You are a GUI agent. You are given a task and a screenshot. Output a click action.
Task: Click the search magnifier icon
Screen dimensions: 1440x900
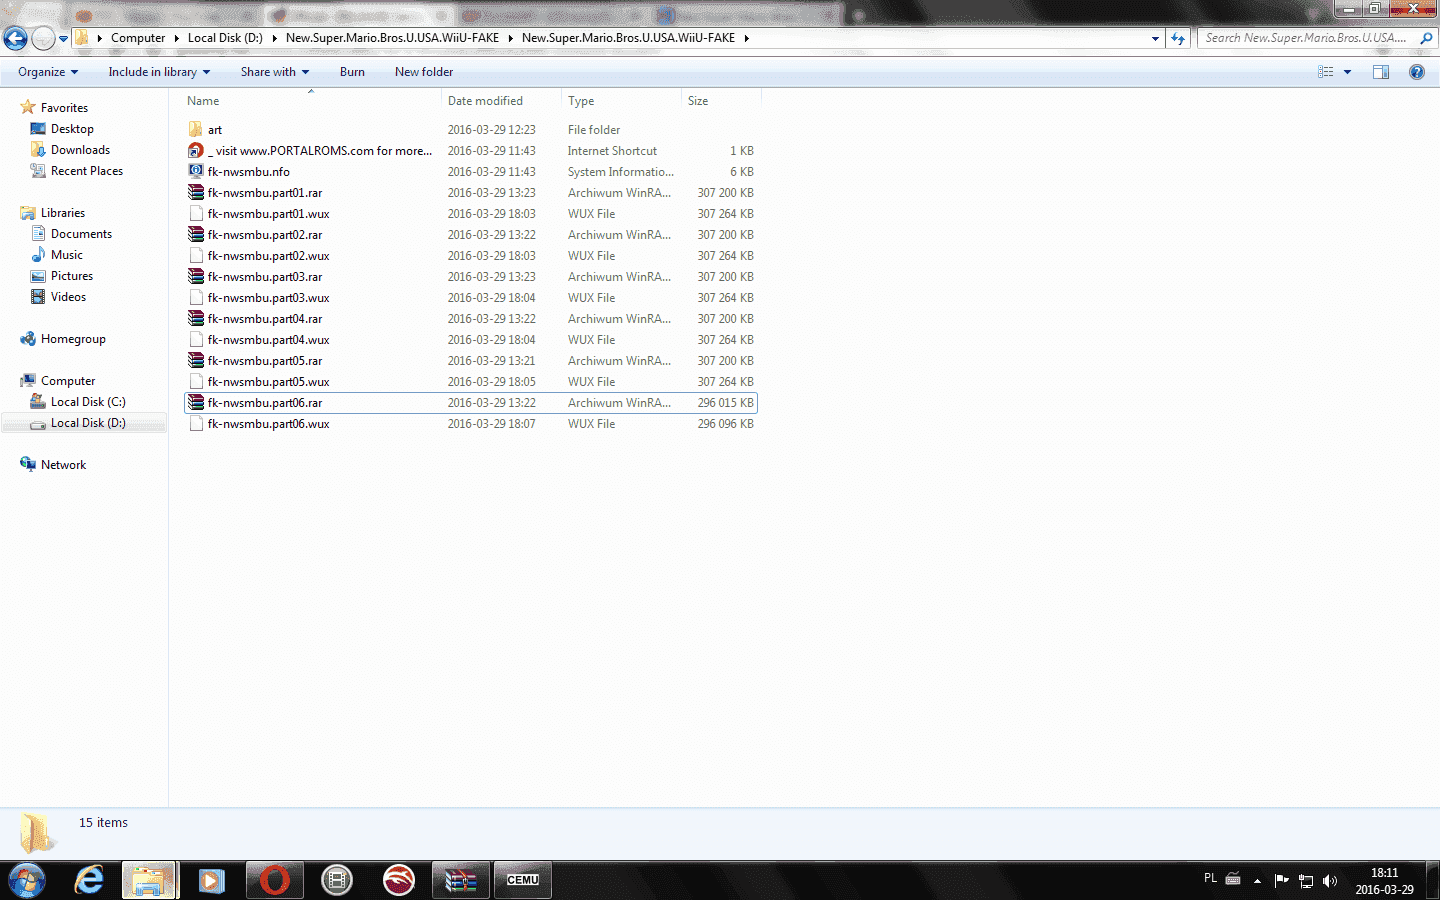pos(1426,38)
